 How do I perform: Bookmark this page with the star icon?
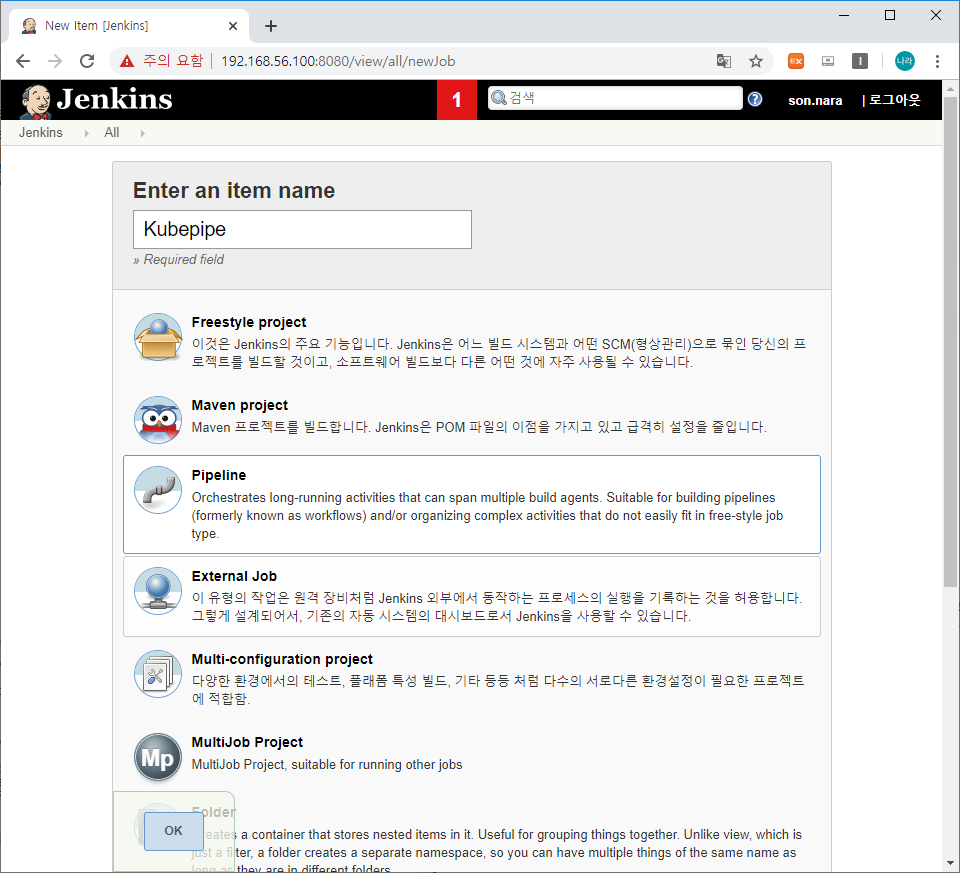point(756,61)
